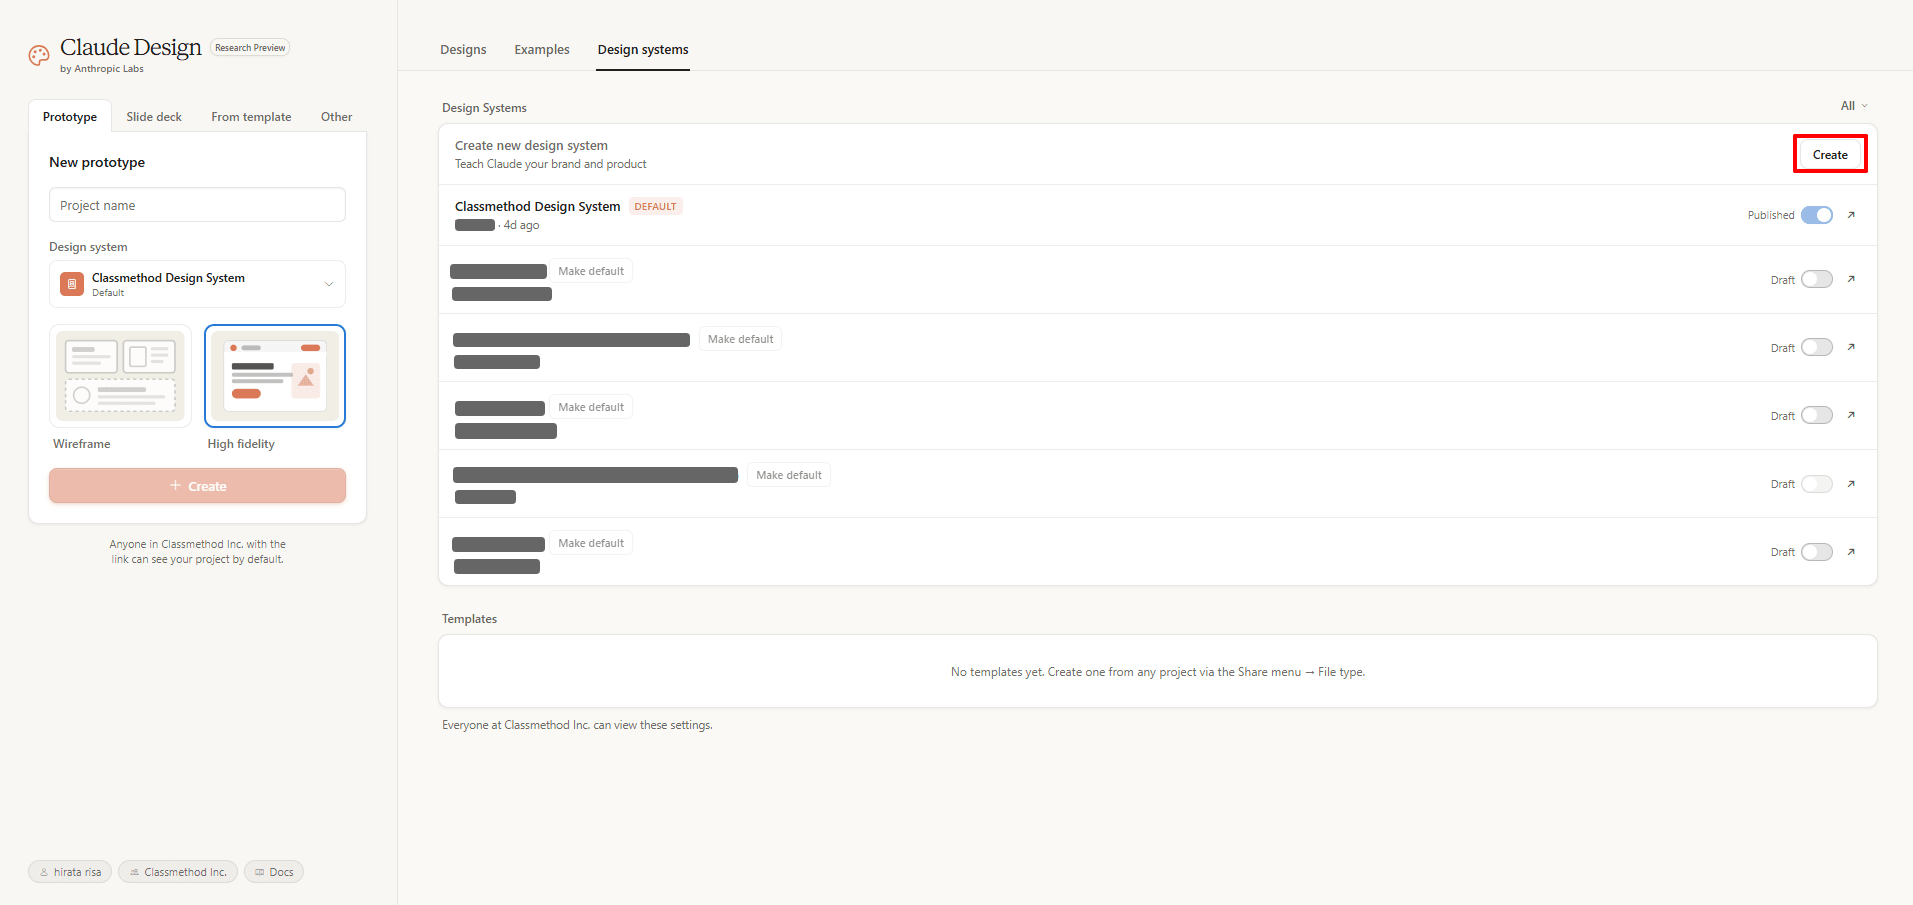Open the second draft row's arrow icon
The image size is (1913, 905).
(x=1851, y=347)
